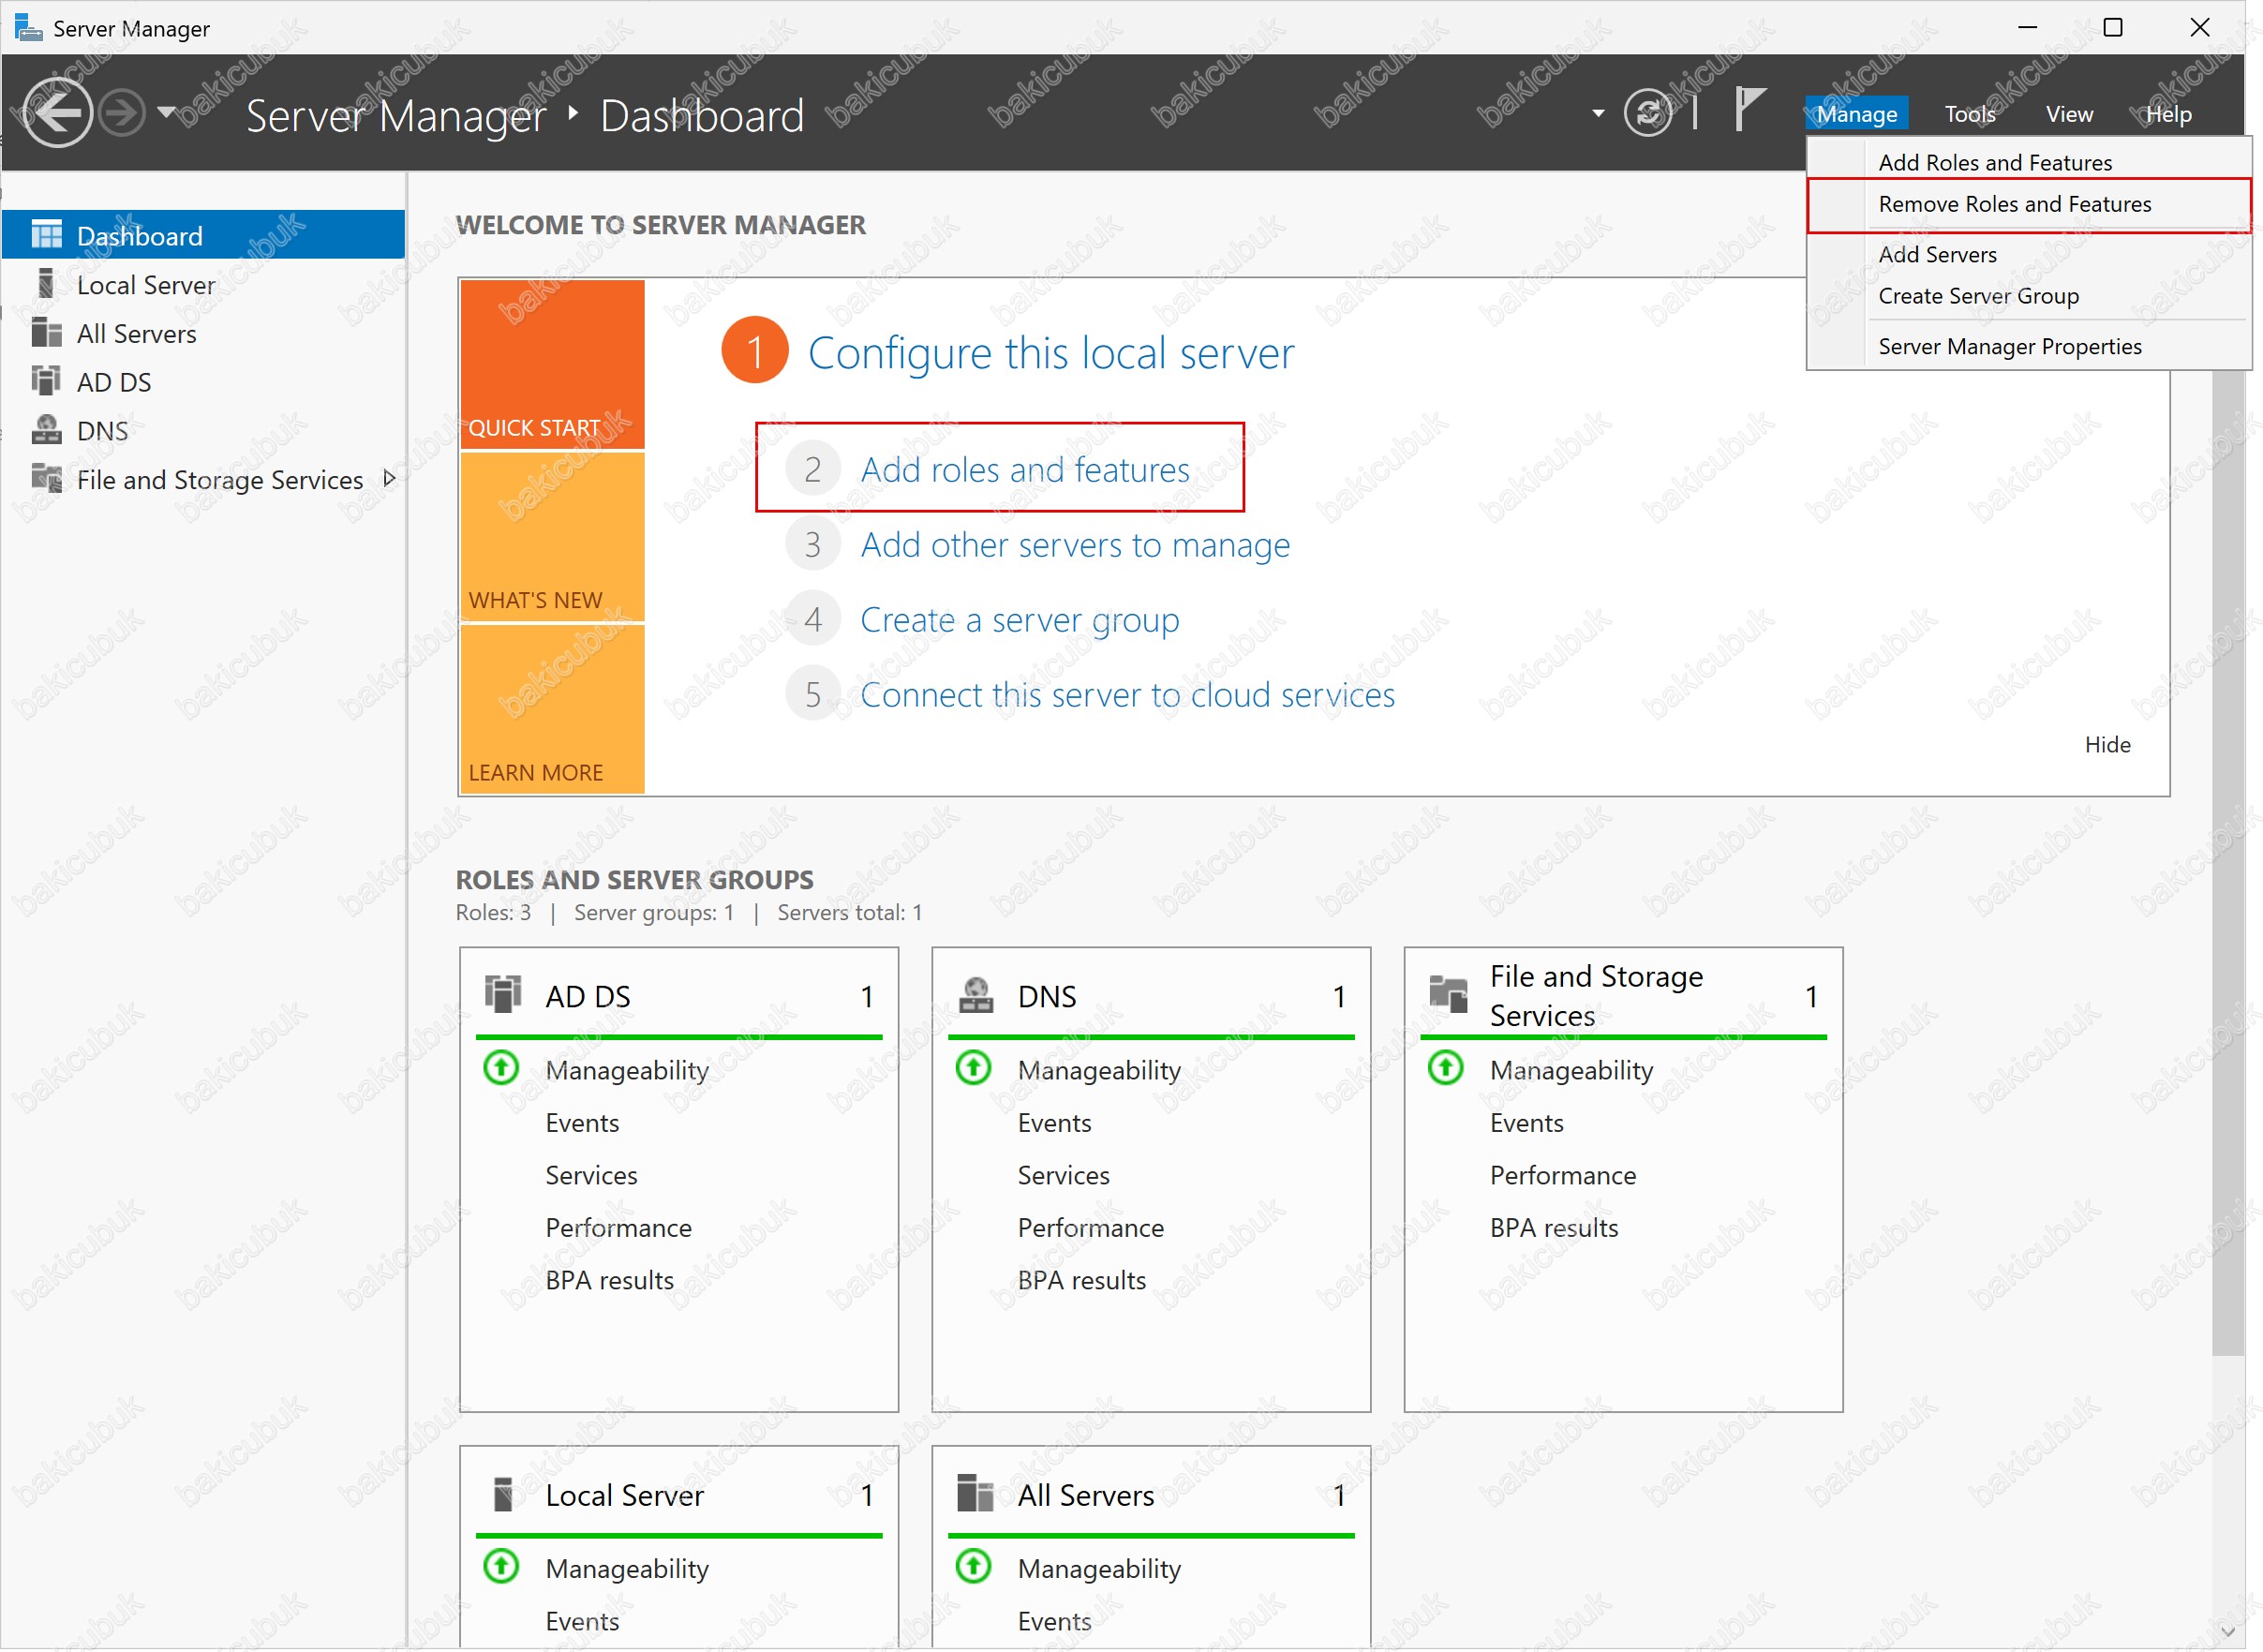Click scrollbar down arrow at bottom
This screenshot has height=1652, width=2263.
click(2228, 1632)
